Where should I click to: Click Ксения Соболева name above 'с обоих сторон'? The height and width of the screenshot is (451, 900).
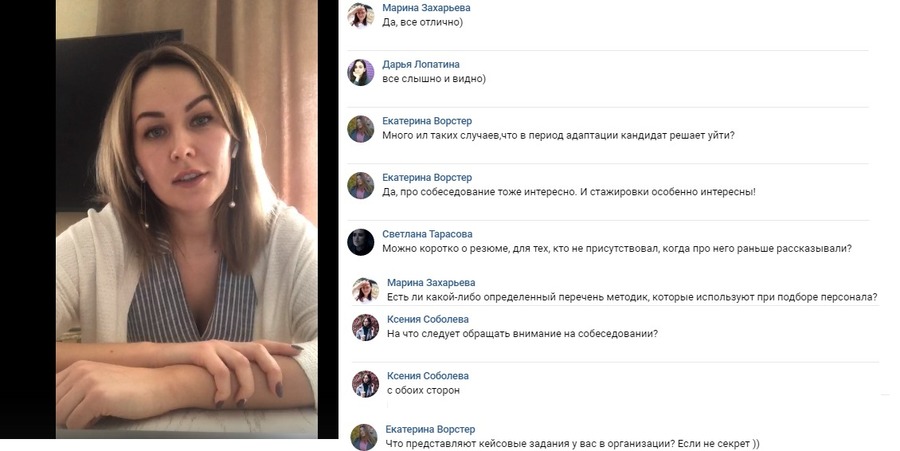[428, 376]
